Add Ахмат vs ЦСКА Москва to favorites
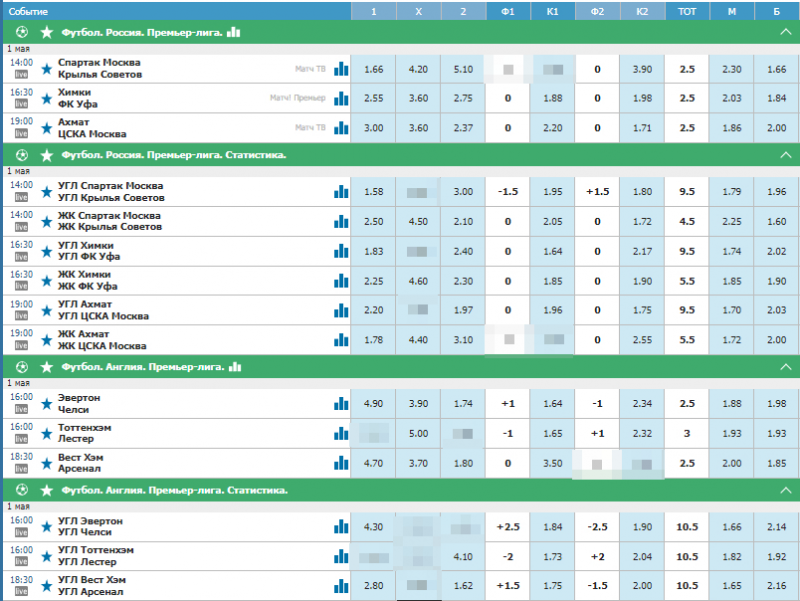Image resolution: width=800 pixels, height=601 pixels. [46, 128]
